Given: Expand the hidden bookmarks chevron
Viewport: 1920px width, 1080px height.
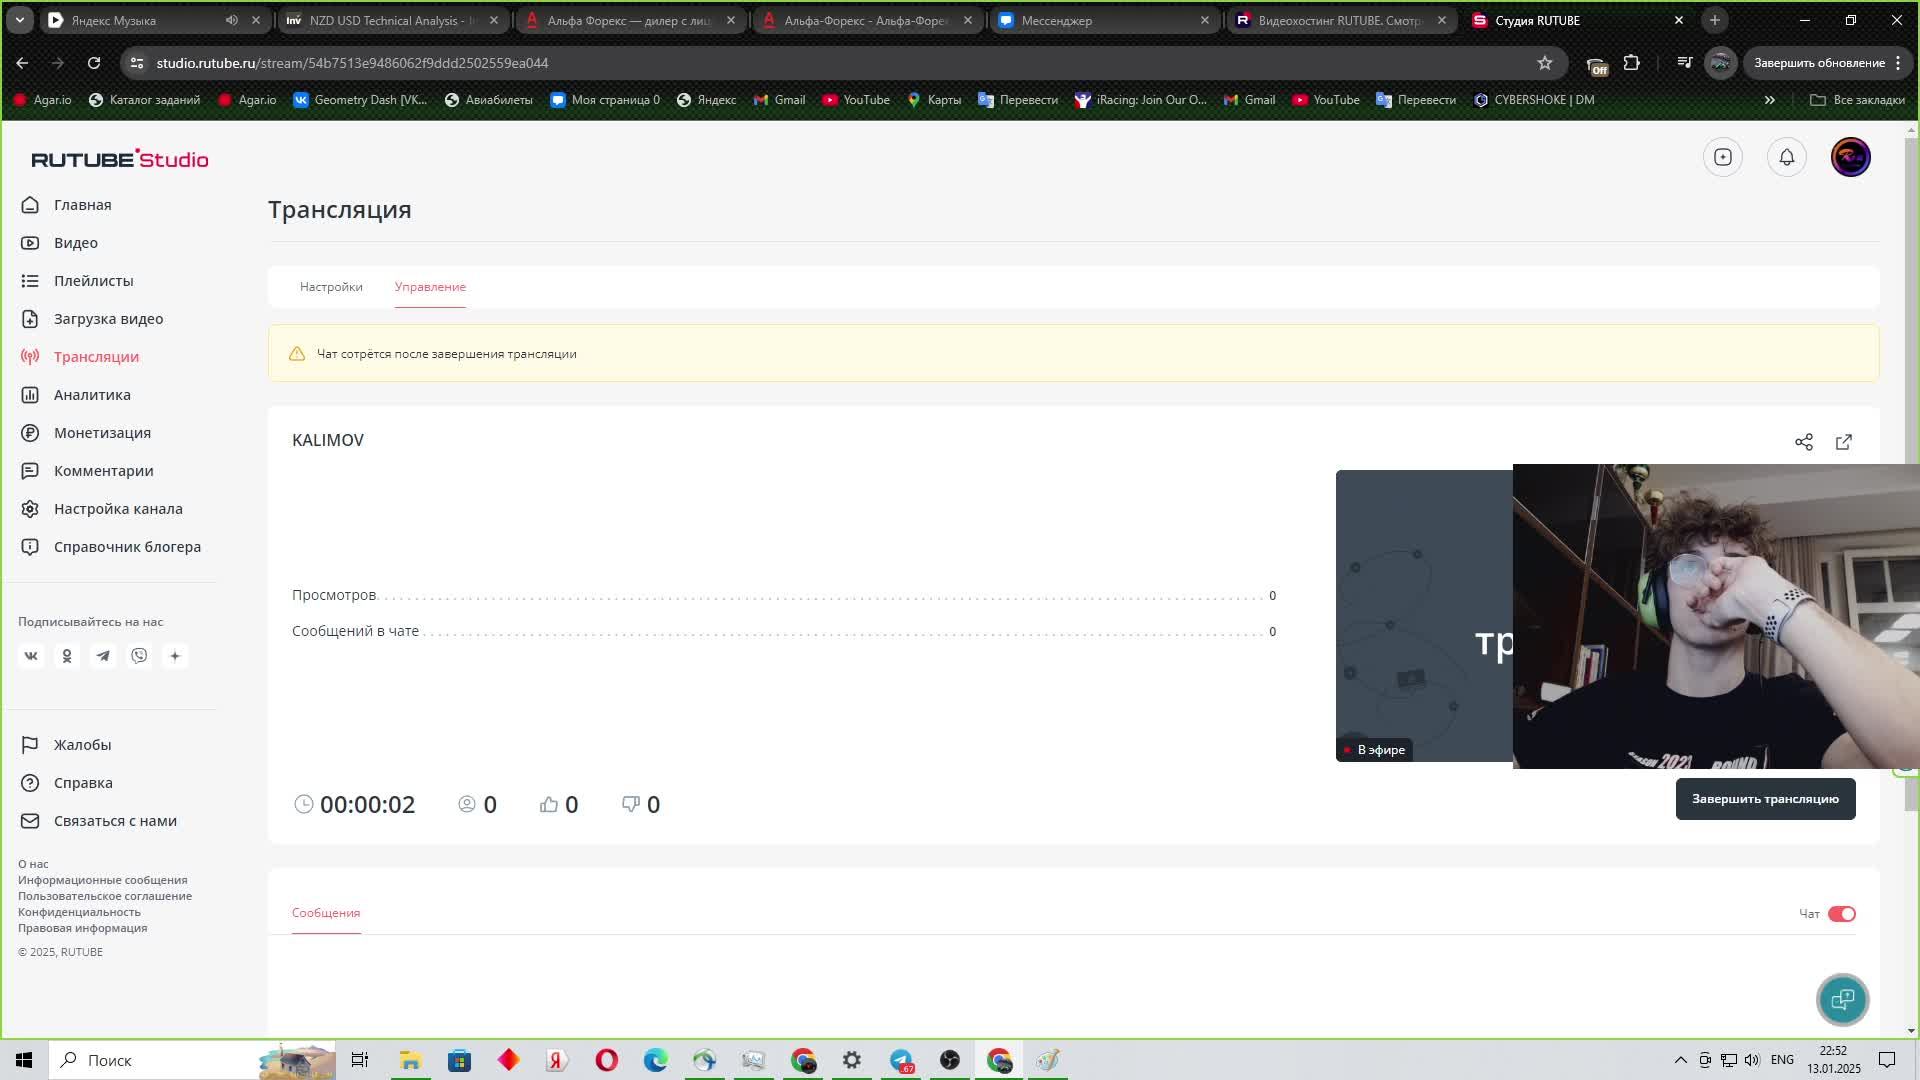Looking at the screenshot, I should click(x=1770, y=100).
